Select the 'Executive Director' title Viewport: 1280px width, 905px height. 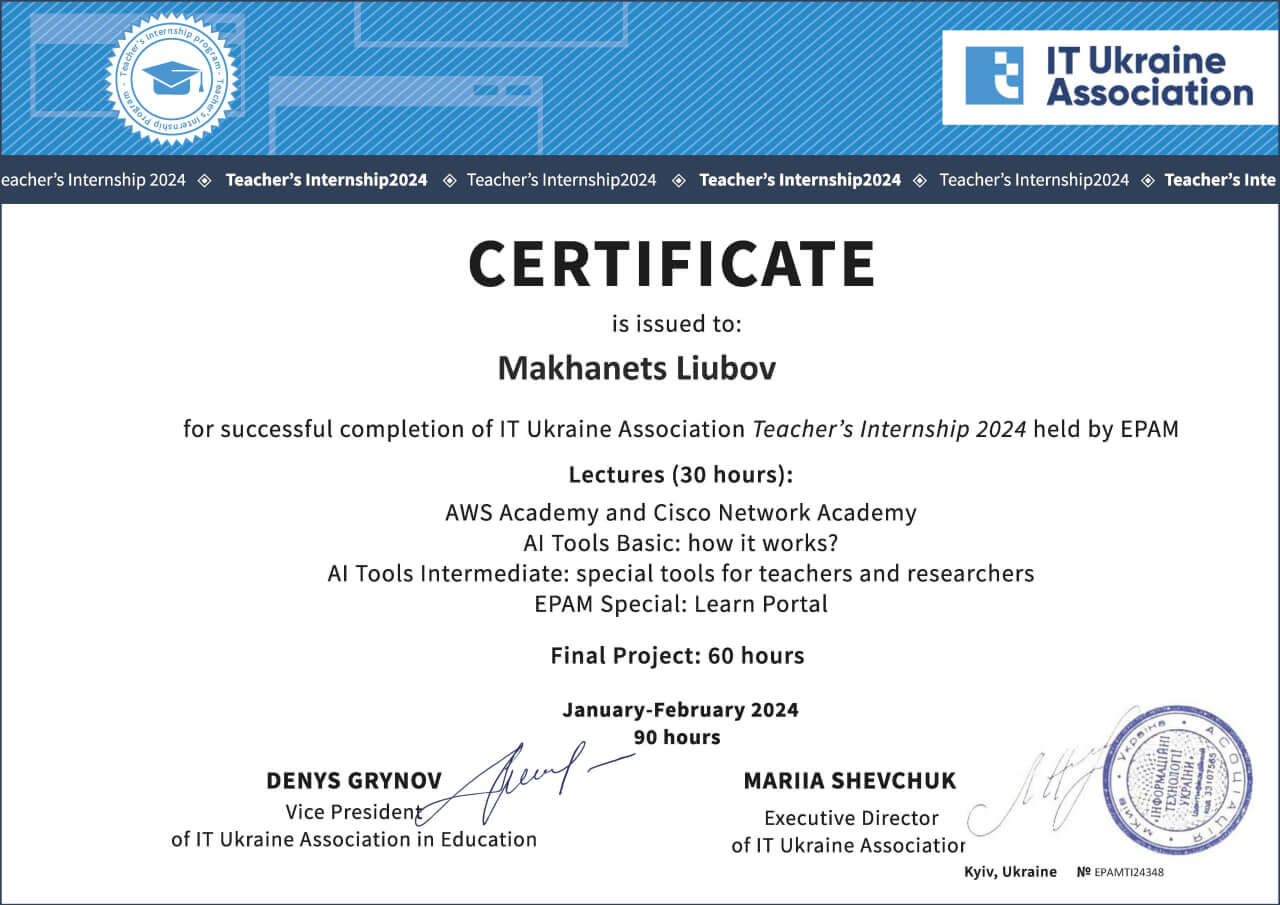851,818
